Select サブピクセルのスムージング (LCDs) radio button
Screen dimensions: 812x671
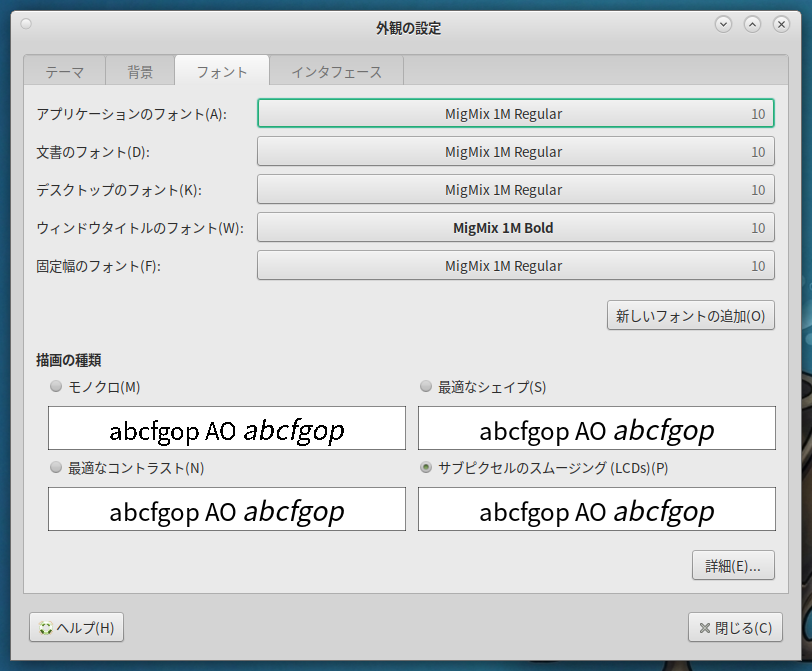tap(426, 468)
